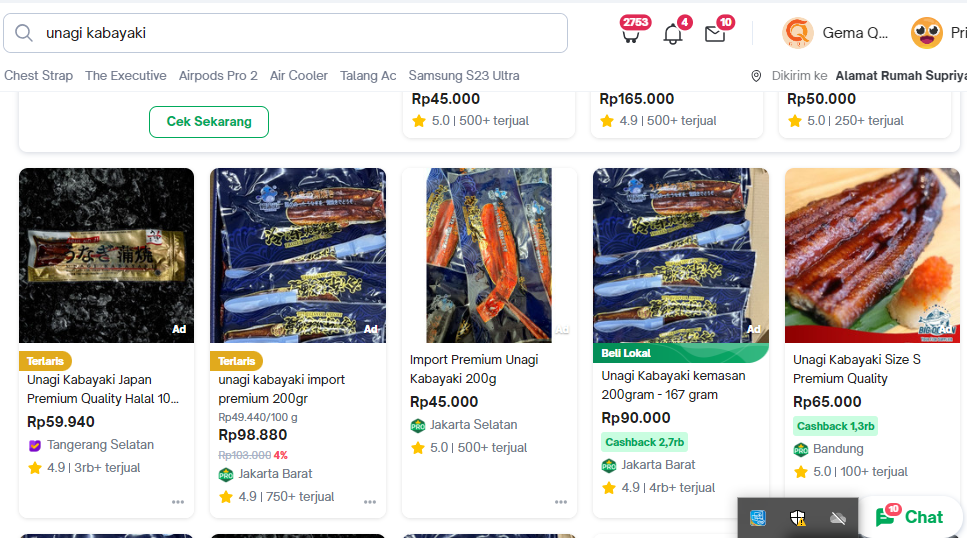The height and width of the screenshot is (538, 967).
Task: Open the shopping cart with 2753 items
Action: (630, 35)
